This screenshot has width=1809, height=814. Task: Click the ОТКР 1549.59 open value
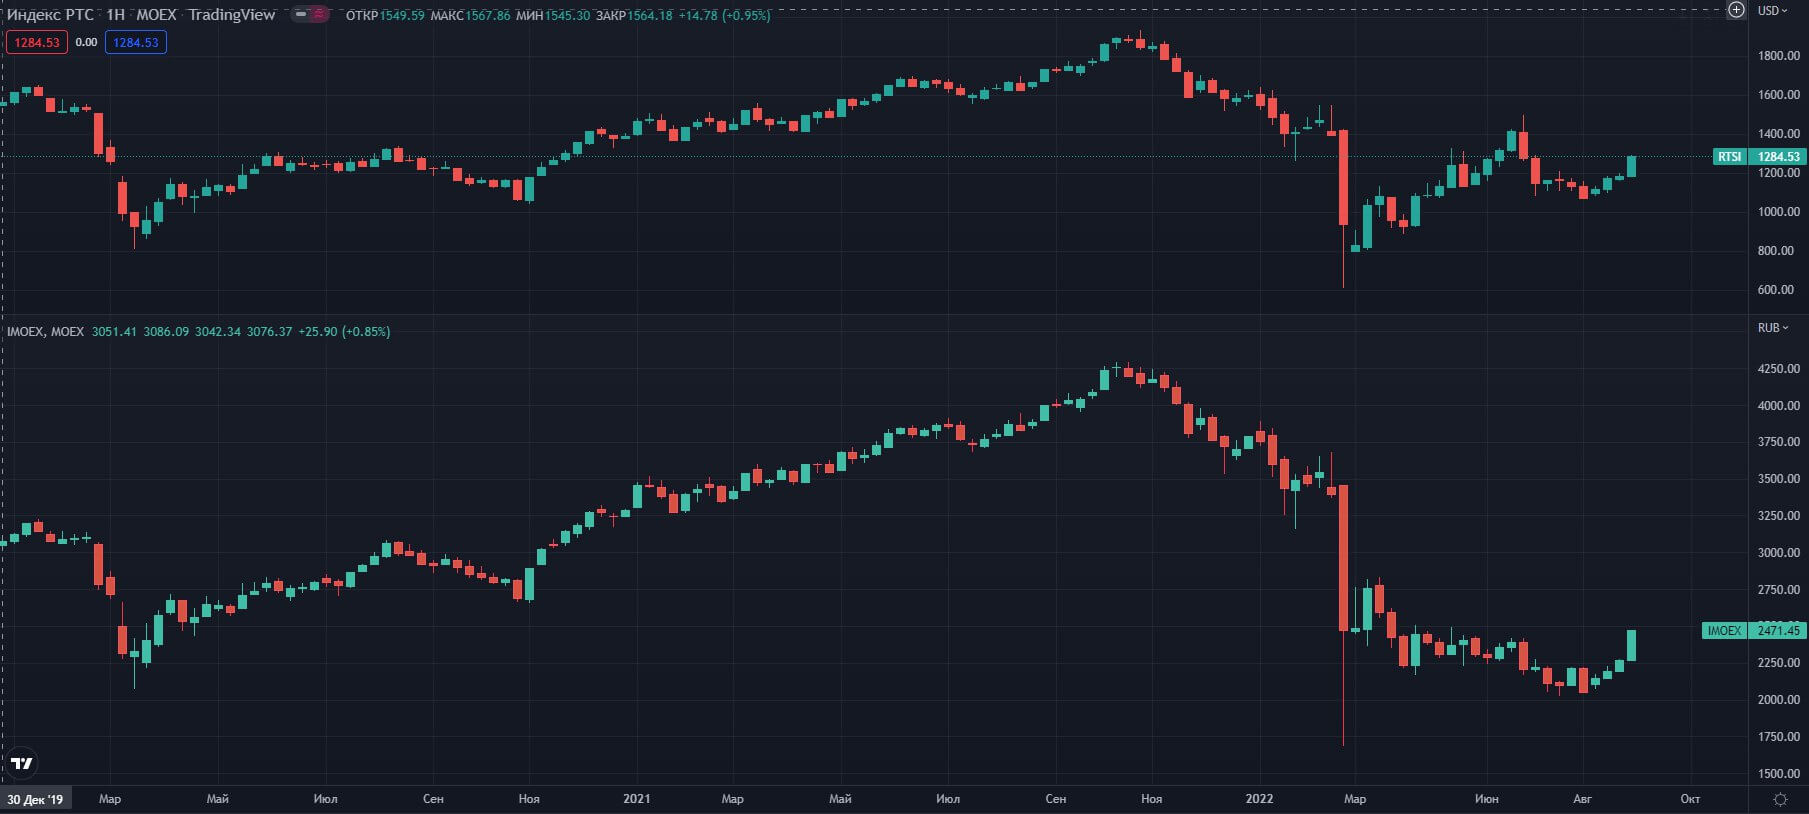385,16
